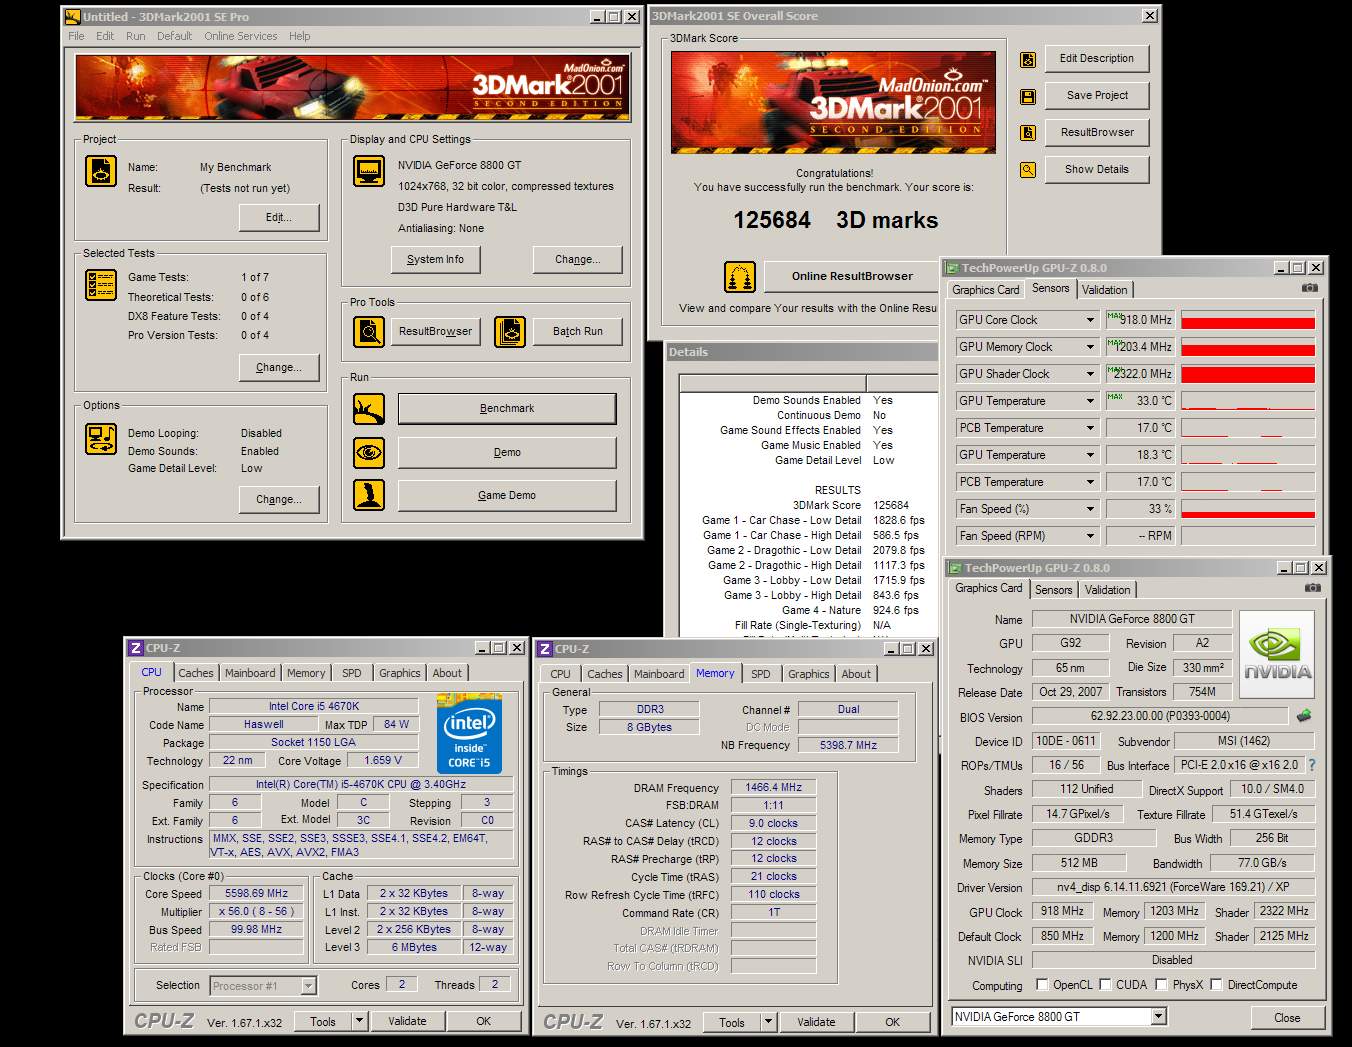Click the Batch Run icon in Pro Tools
Screen dimensions: 1352x1047
coord(510,331)
